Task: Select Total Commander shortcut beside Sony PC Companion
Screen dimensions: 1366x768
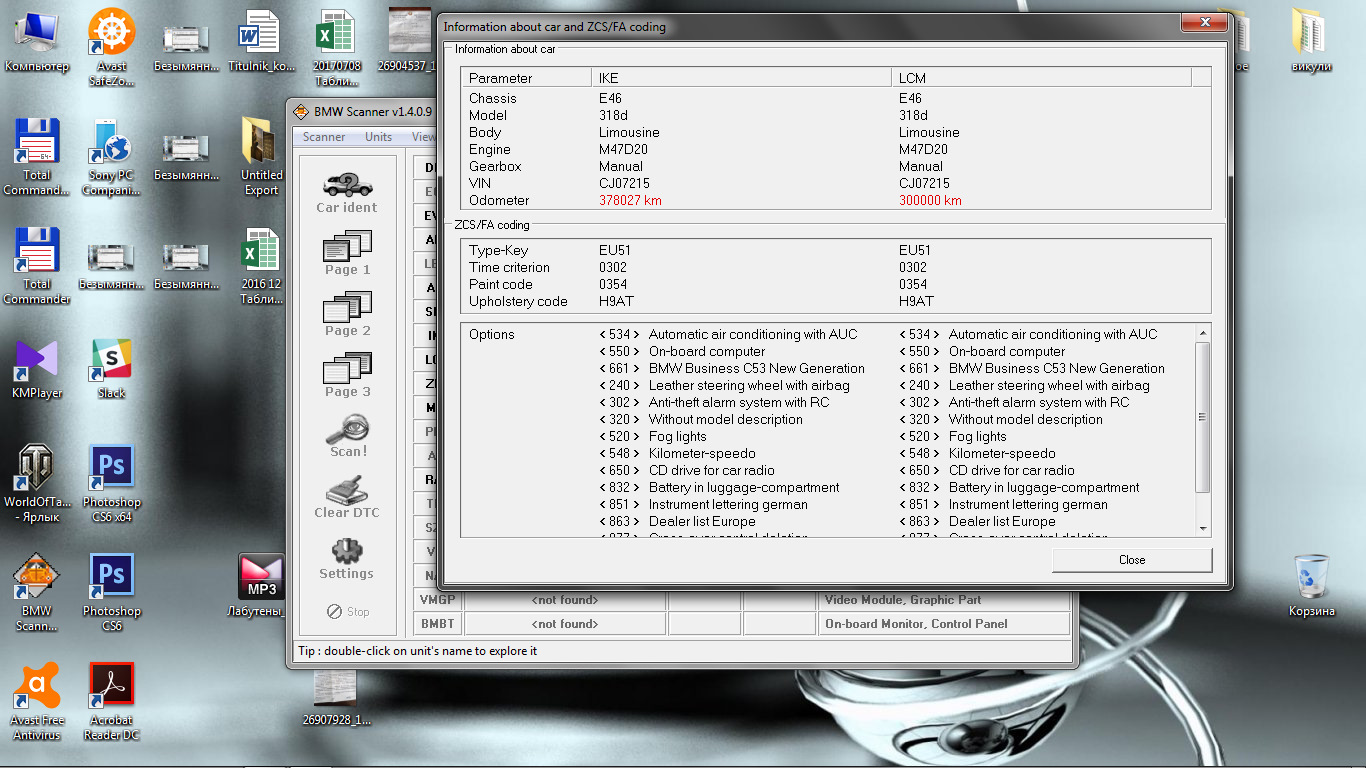Action: coord(37,157)
